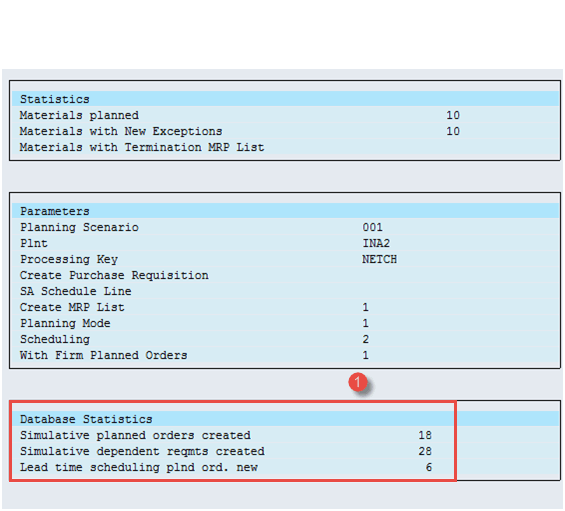The image size is (565, 511).
Task: Click Create MRP List value 1
Action: pyautogui.click(x=365, y=307)
